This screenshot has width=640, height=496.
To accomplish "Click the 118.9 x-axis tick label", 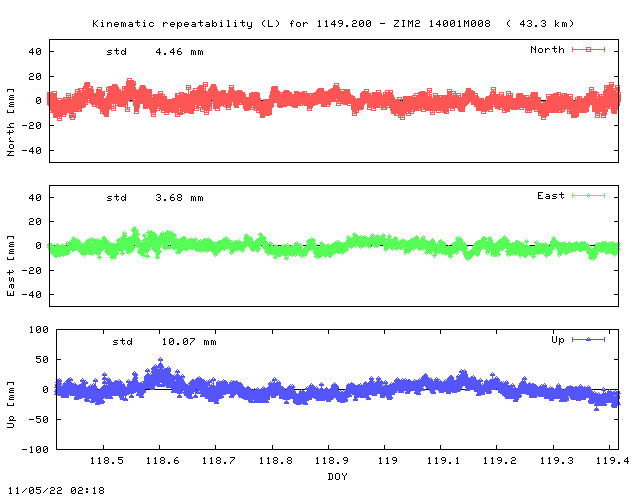I will pos(331,461).
